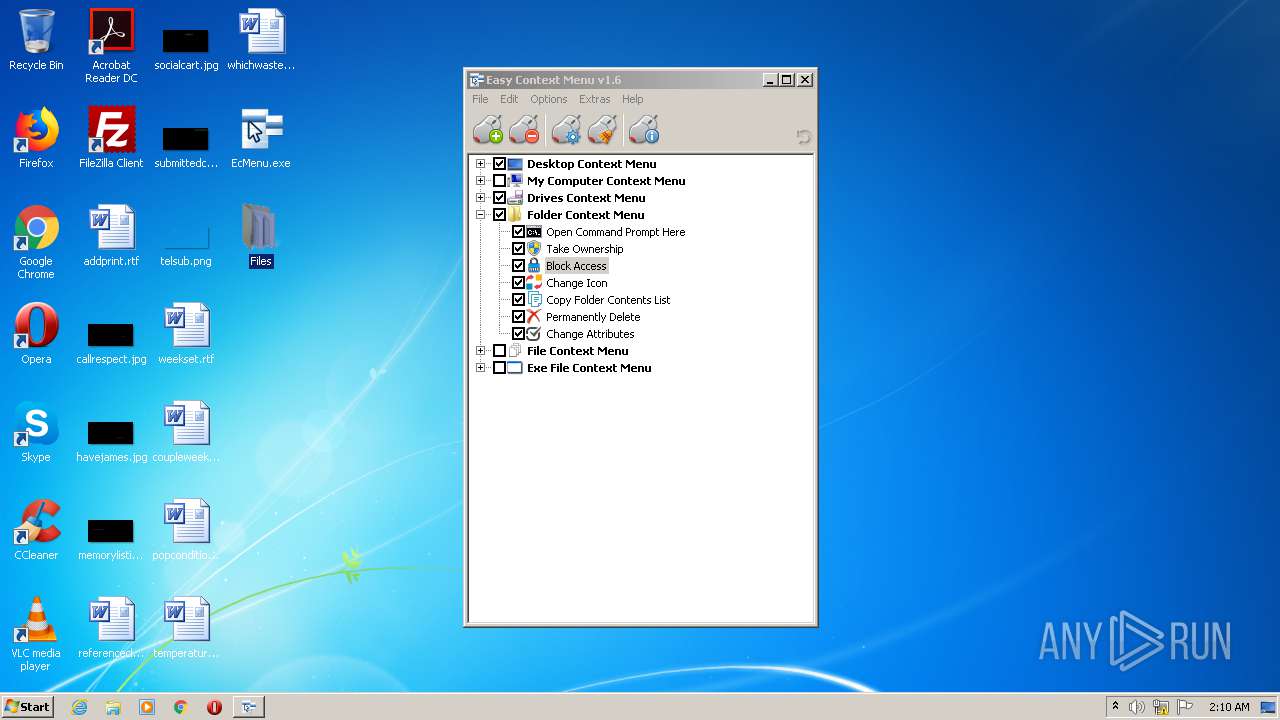Expand the File Context Menu node
The height and width of the screenshot is (720, 1280).
[481, 351]
